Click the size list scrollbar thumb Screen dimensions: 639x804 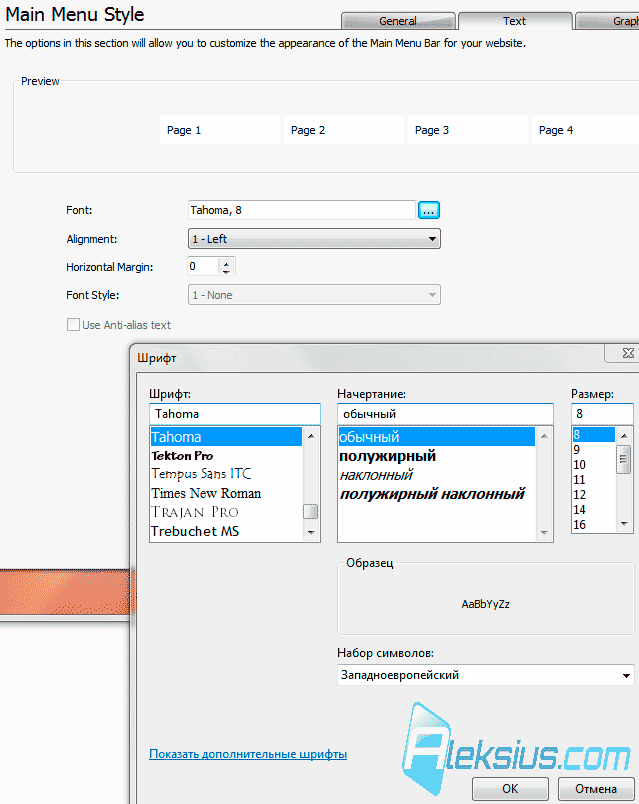(x=624, y=459)
